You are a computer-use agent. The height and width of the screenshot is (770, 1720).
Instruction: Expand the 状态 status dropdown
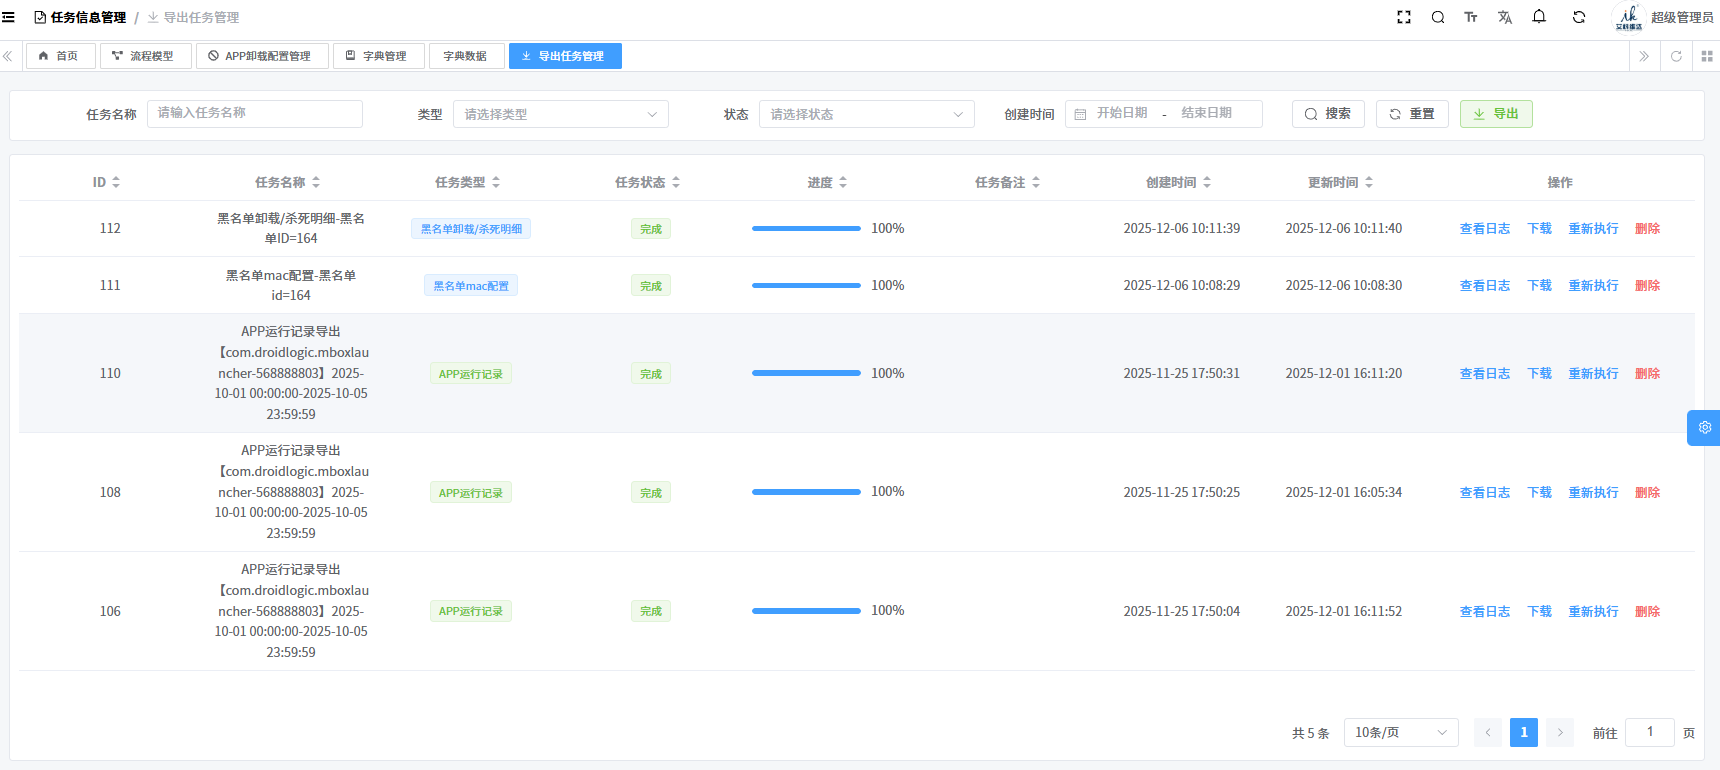click(866, 114)
